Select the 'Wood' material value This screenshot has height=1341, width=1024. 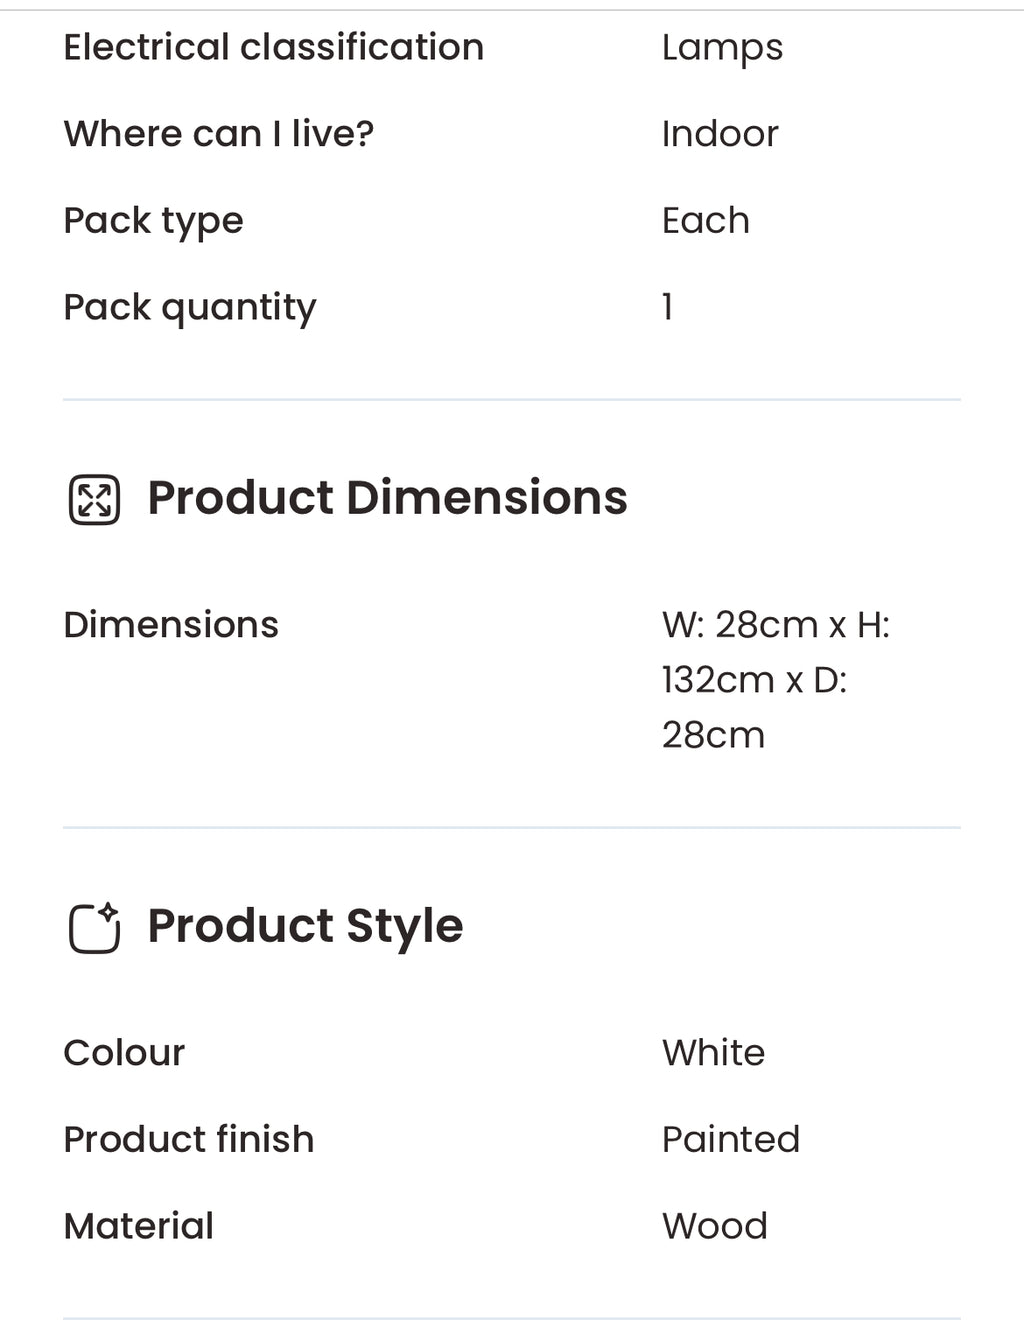714,1226
